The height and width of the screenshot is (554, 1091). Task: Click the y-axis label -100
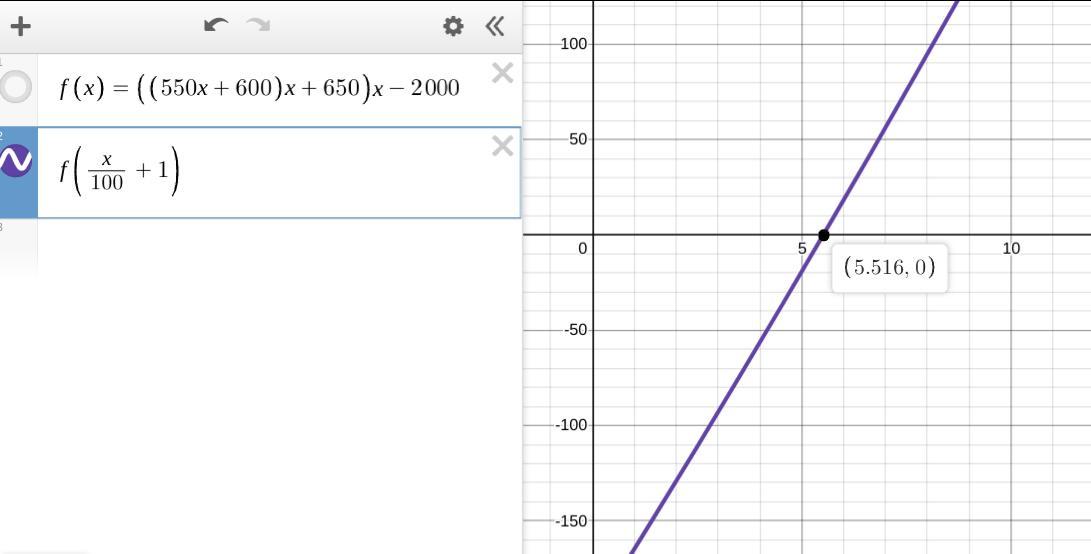point(571,425)
